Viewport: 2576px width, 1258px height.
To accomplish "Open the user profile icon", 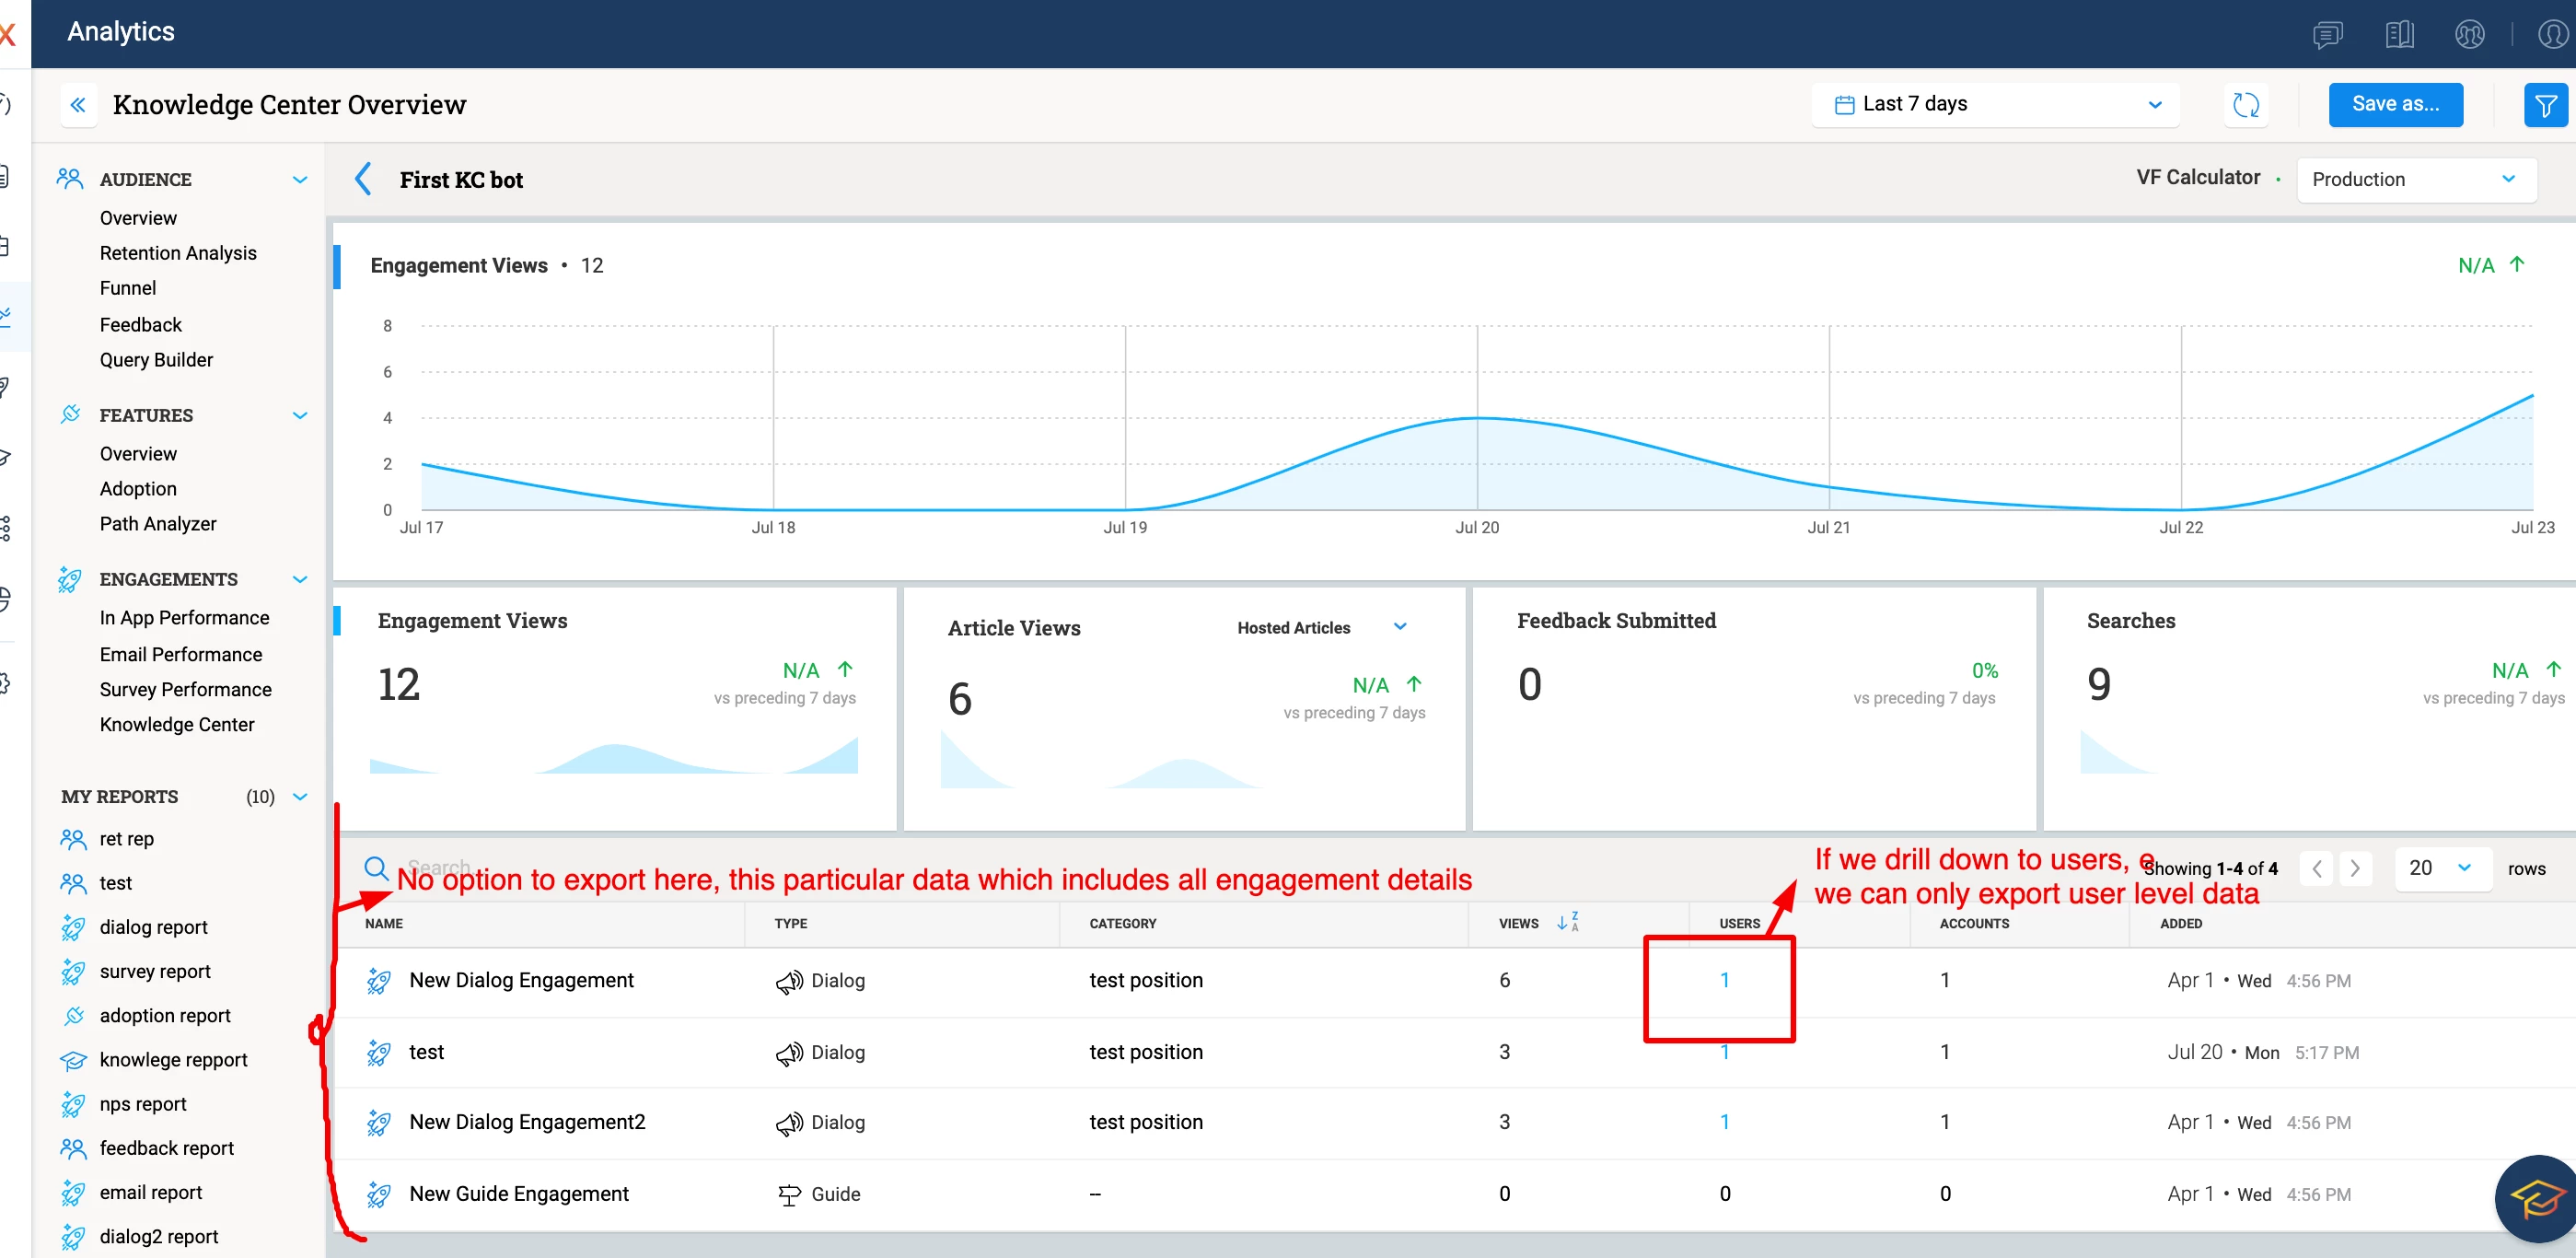I will [2553, 35].
